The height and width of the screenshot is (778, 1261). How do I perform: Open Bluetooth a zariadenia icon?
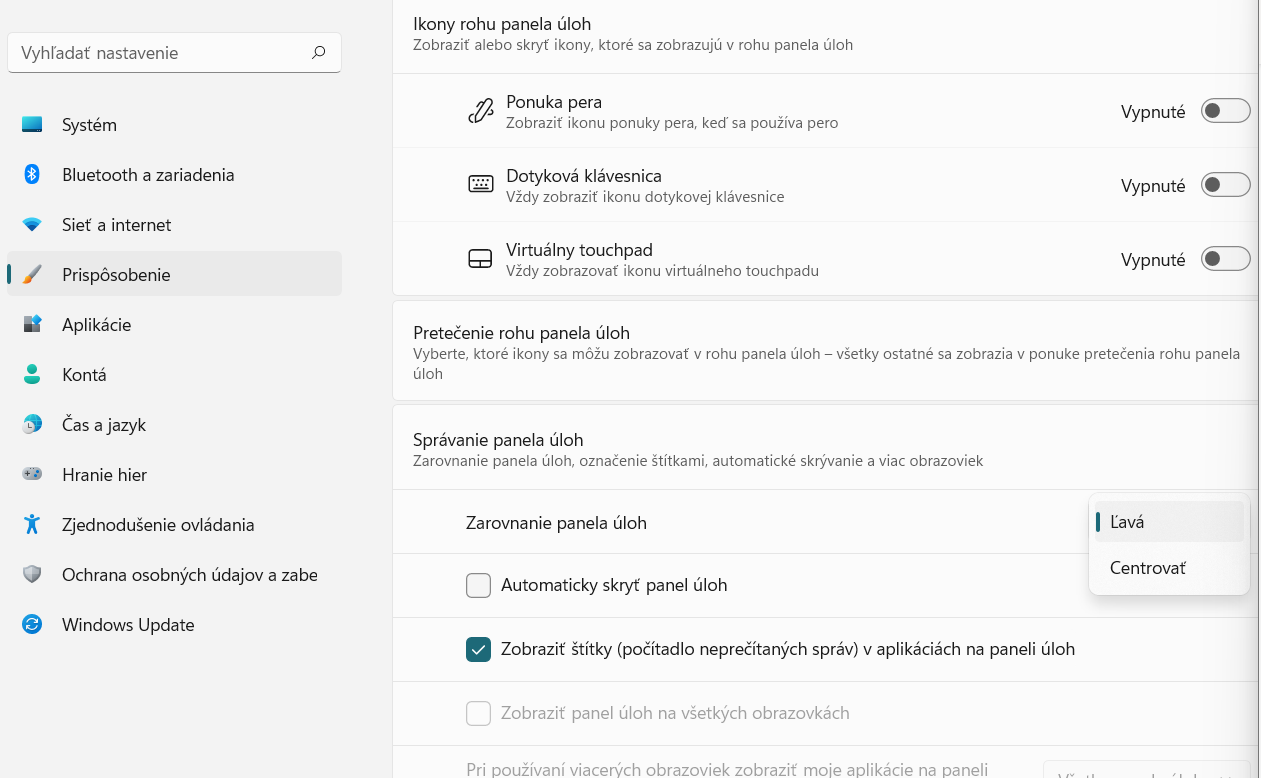[32, 175]
